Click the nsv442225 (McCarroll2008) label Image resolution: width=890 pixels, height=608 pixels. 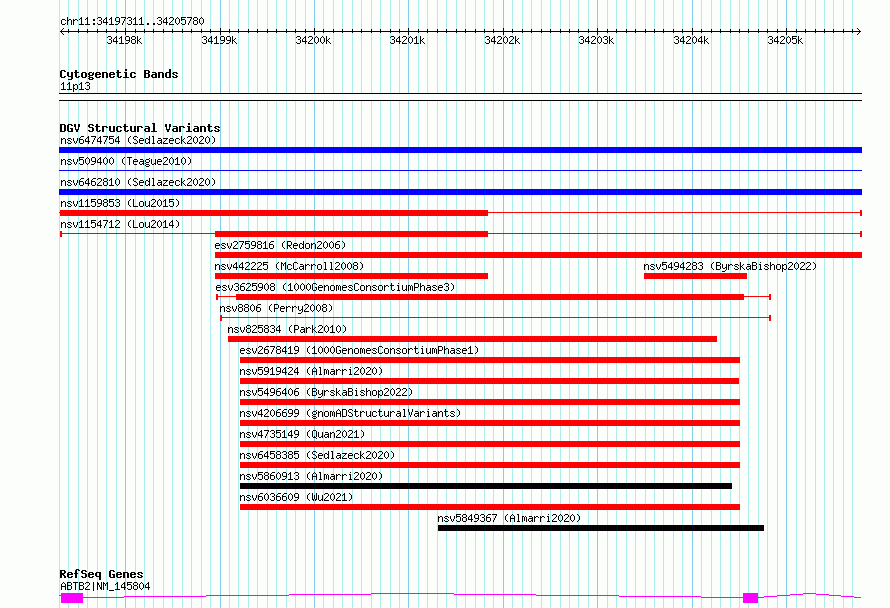(289, 266)
